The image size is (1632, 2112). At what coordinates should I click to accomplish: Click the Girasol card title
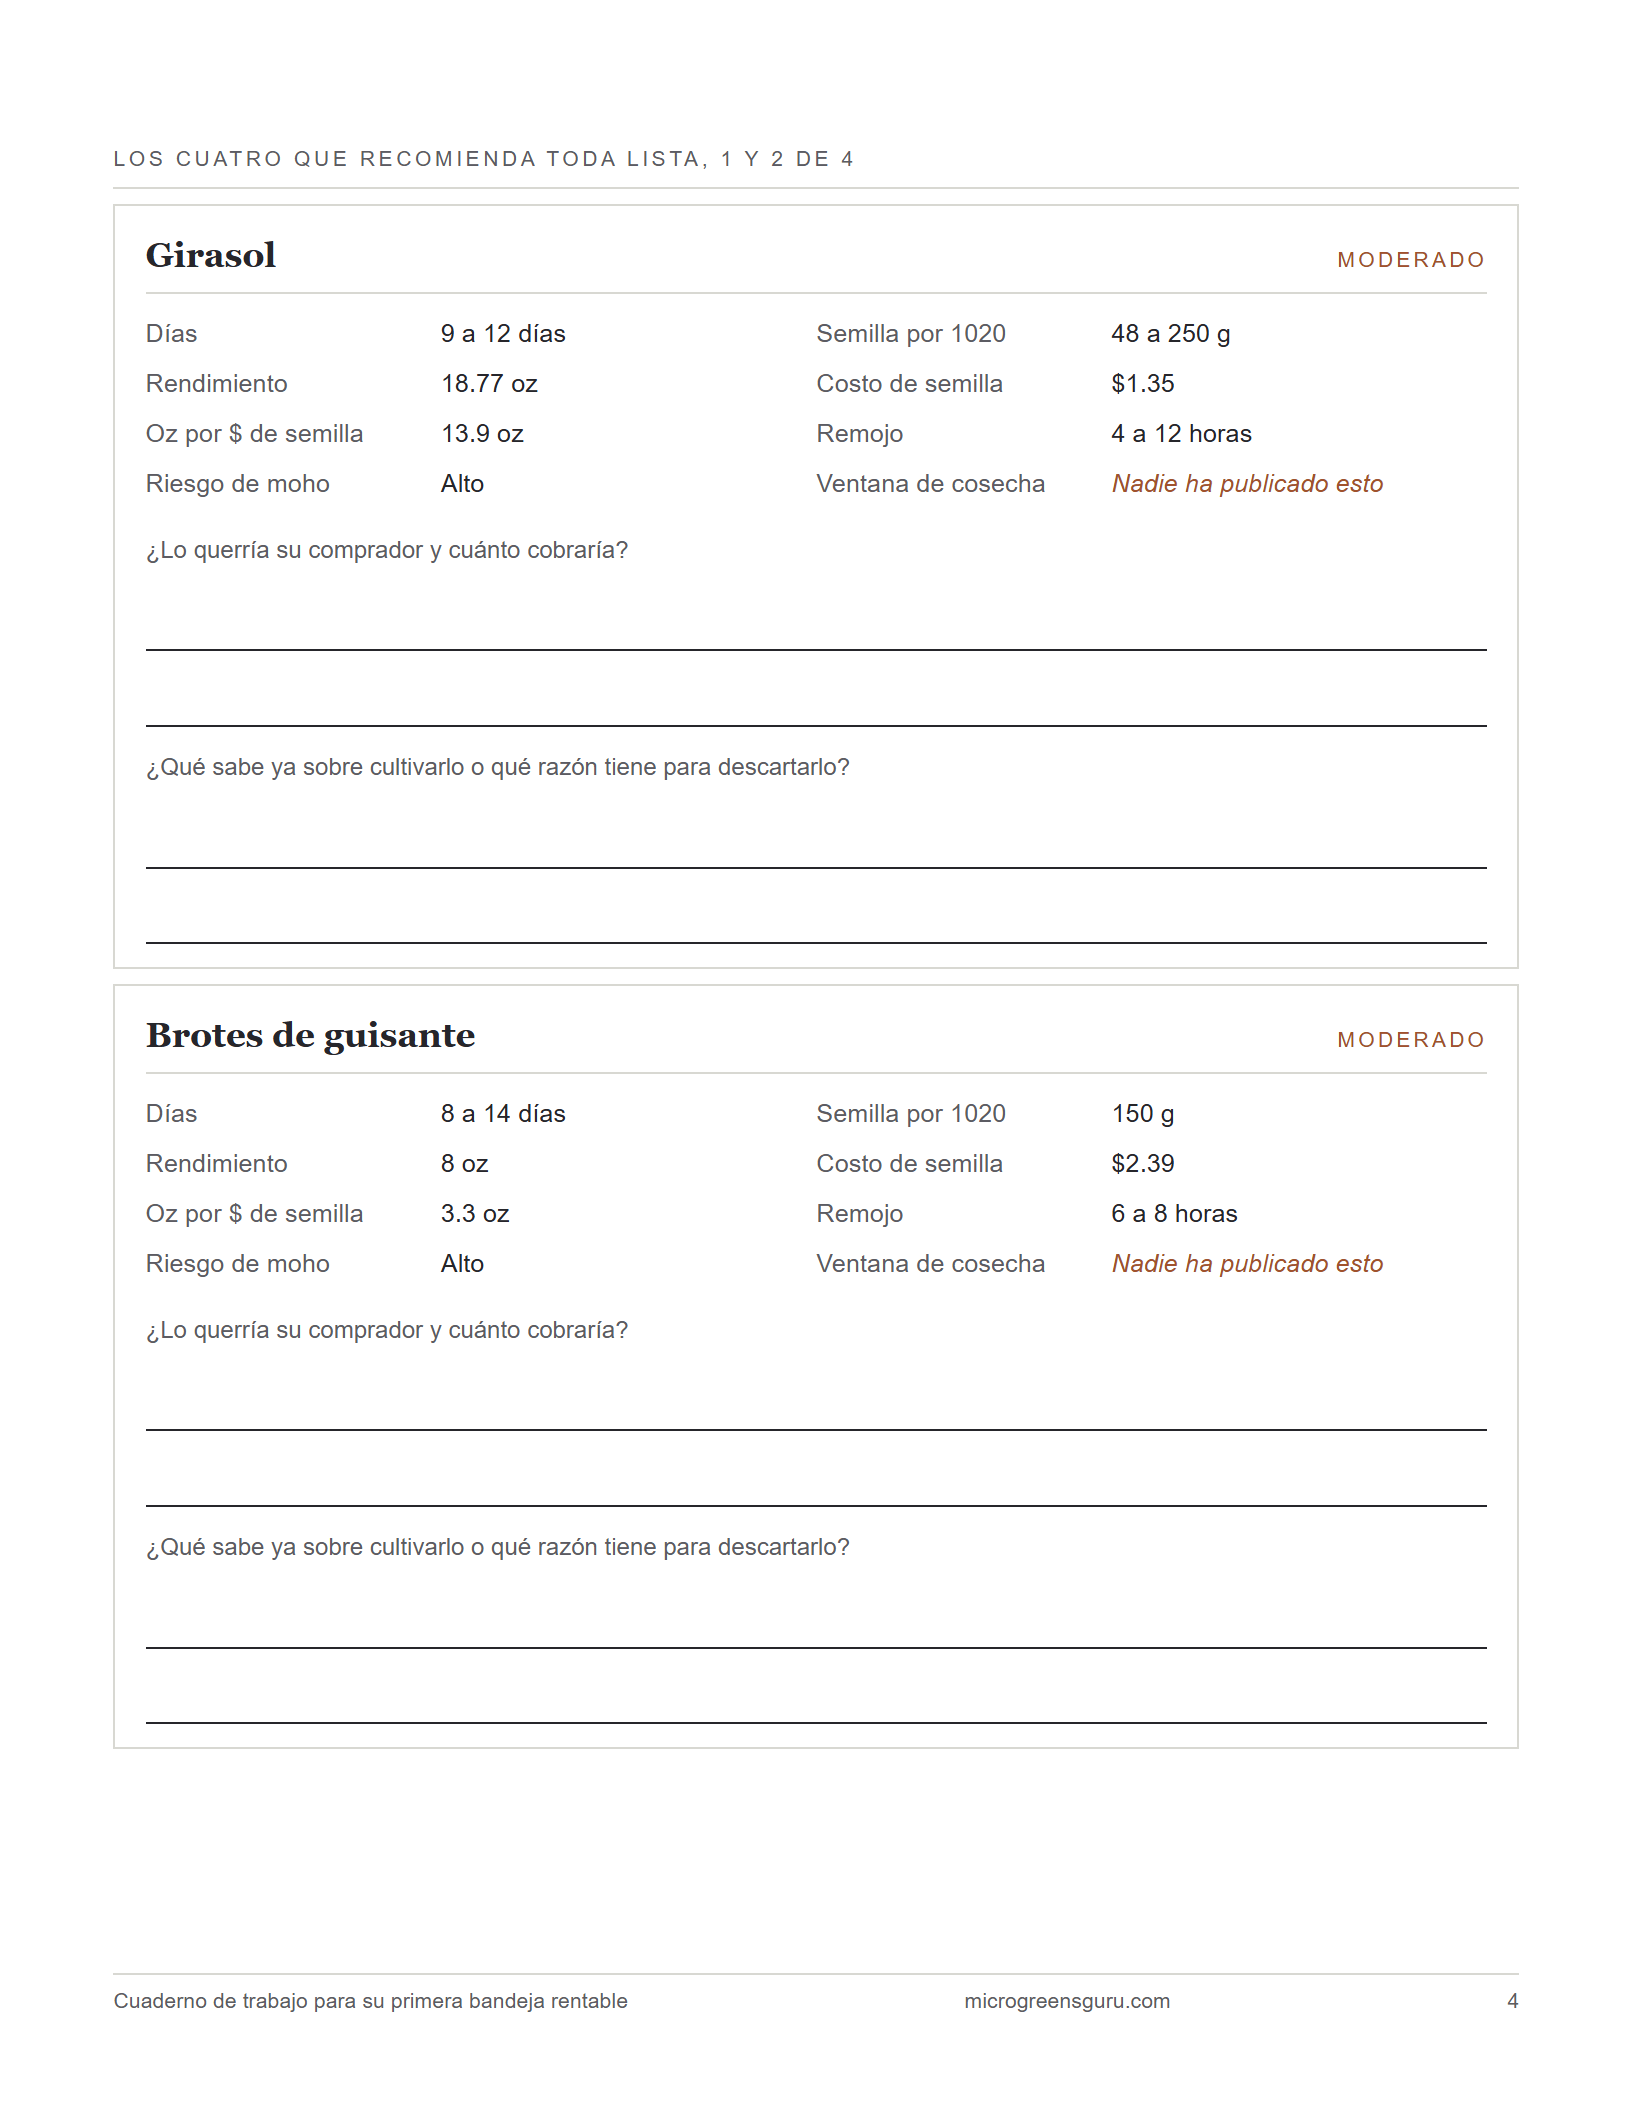point(211,255)
